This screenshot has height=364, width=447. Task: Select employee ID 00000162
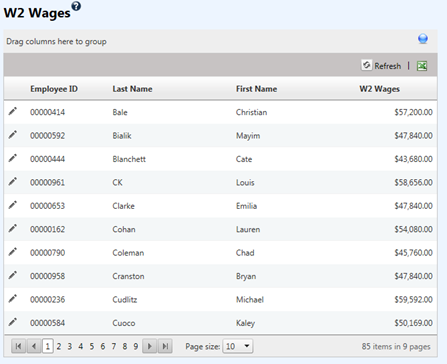(47, 229)
